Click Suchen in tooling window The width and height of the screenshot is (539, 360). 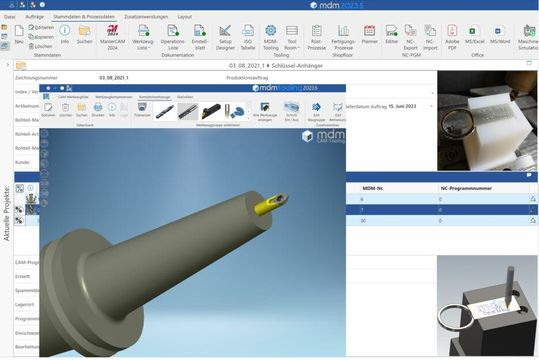pyautogui.click(x=81, y=110)
